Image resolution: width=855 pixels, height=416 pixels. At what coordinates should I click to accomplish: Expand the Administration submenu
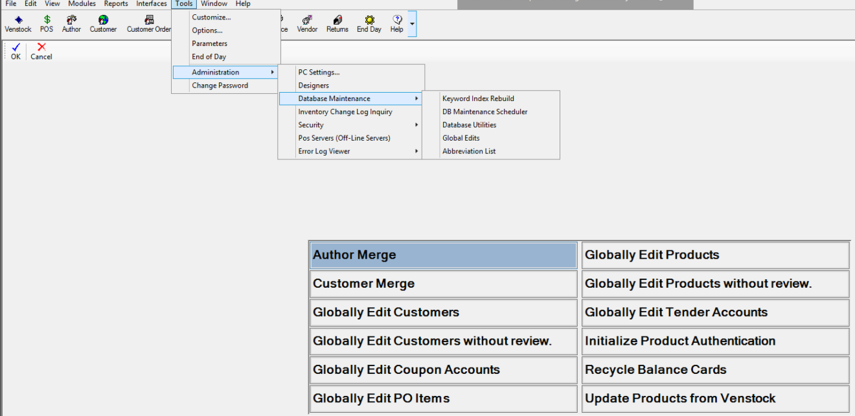point(226,72)
